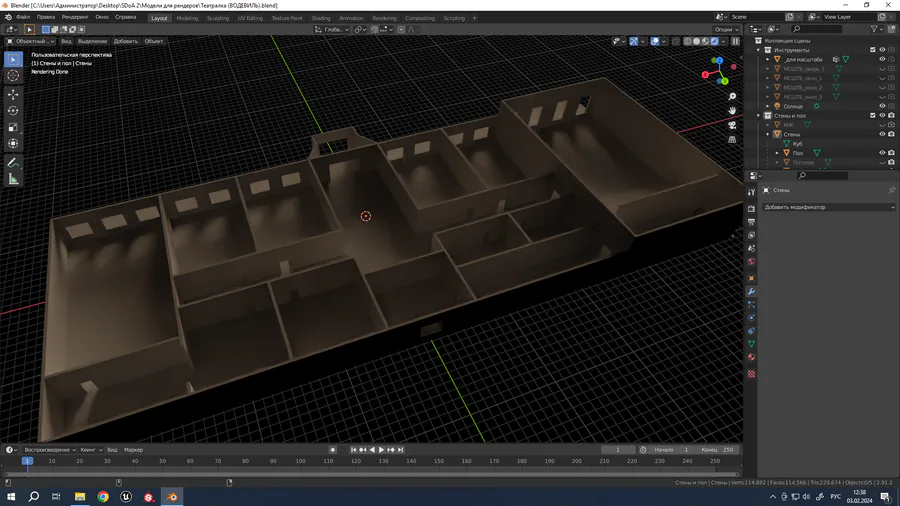Open the Рендеринг menu
This screenshot has height=506, width=900.
(x=75, y=17)
